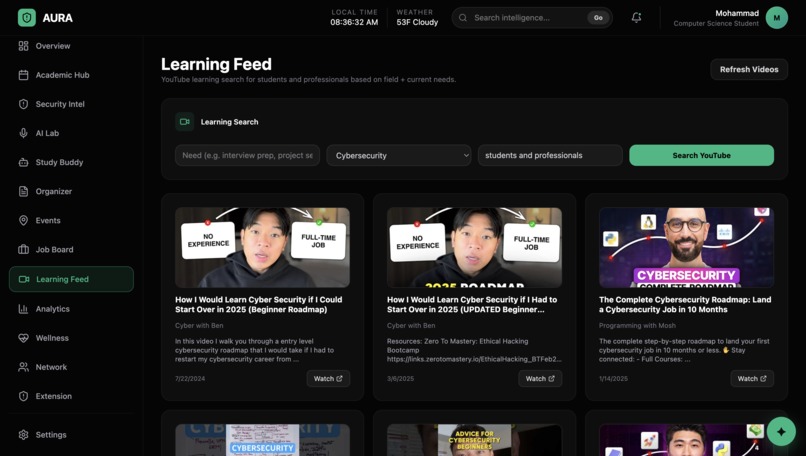This screenshot has height=456, width=806.
Task: Watch the 7/22/2024 Cyber with Ben video
Action: (x=328, y=378)
